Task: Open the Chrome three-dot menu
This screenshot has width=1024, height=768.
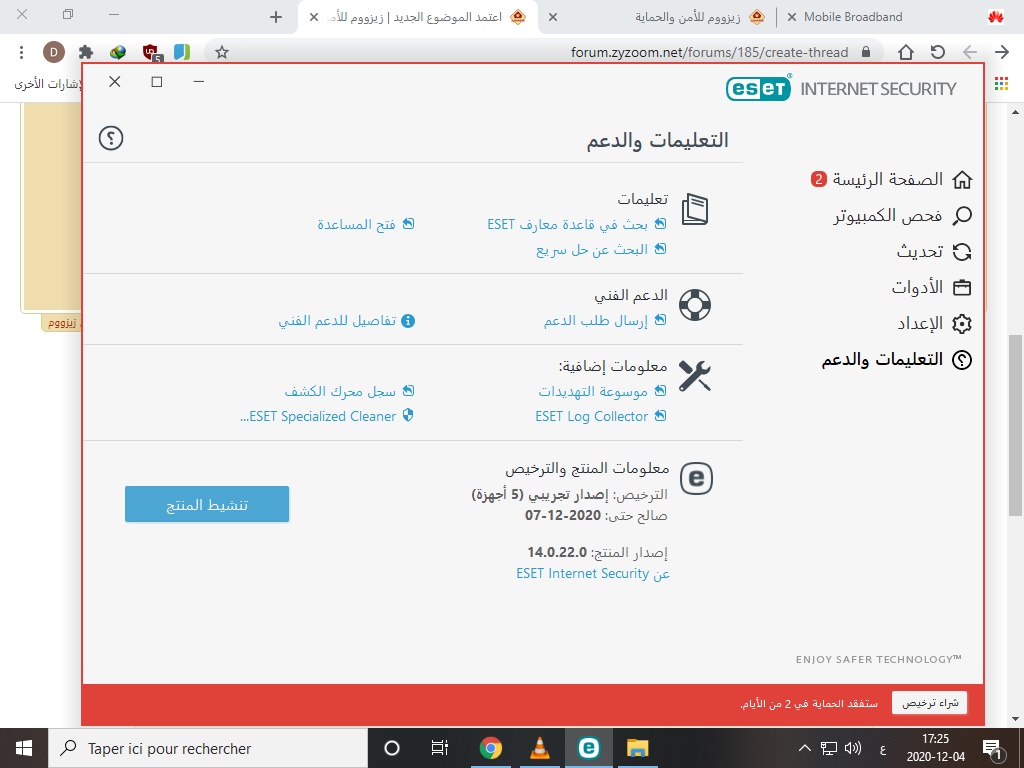Action: (22, 52)
